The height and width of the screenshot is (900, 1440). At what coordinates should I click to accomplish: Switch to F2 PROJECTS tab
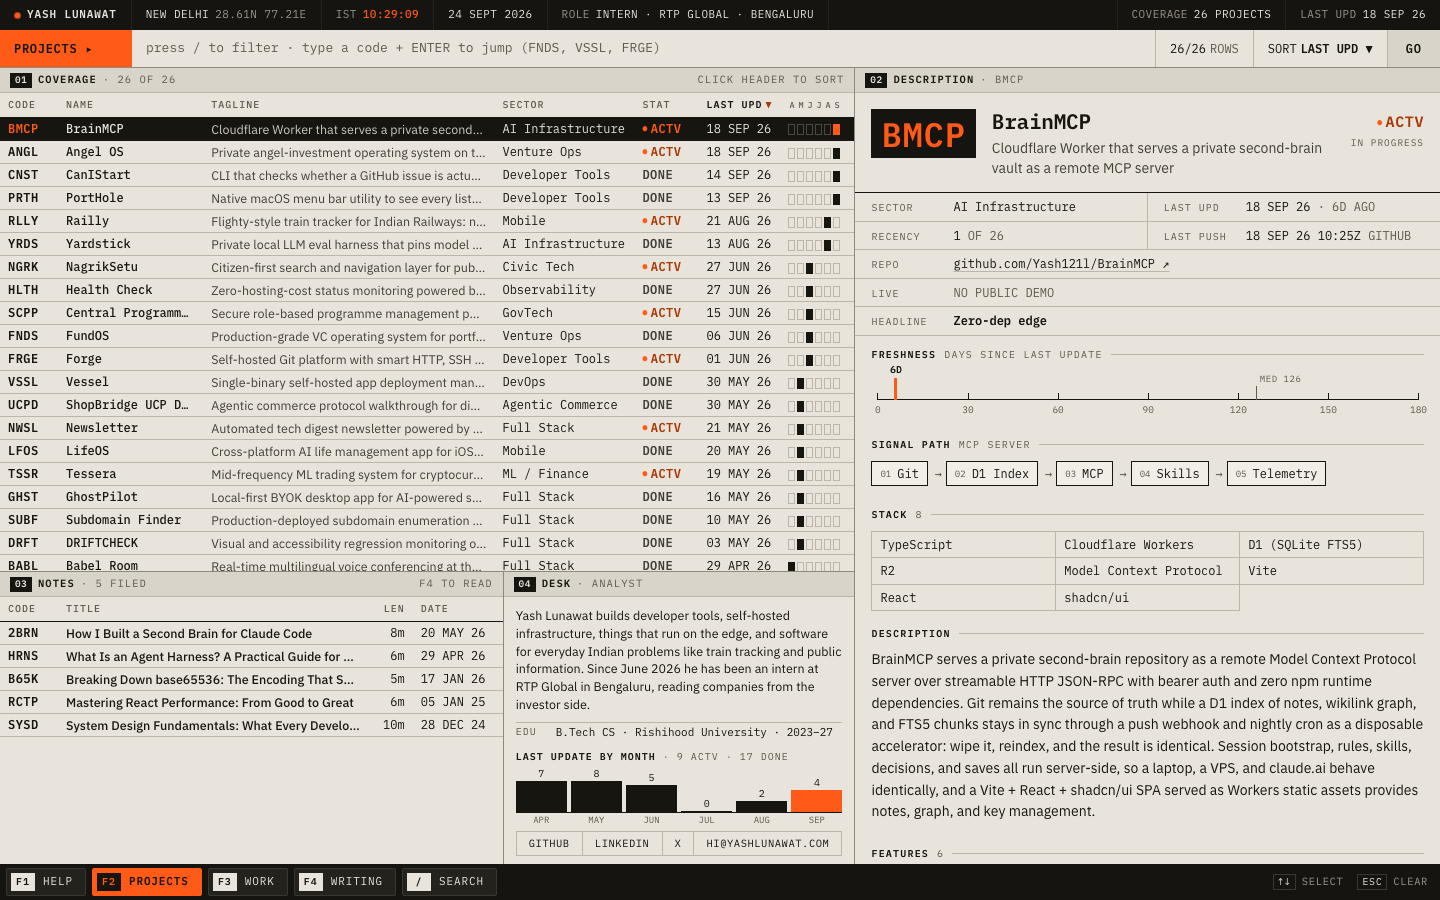(147, 882)
